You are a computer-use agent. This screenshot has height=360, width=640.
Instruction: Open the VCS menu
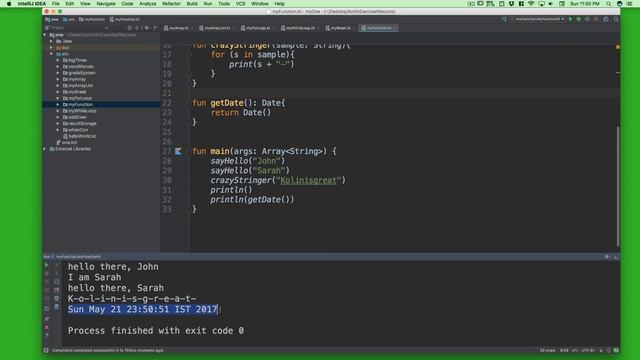(x=240, y=4)
